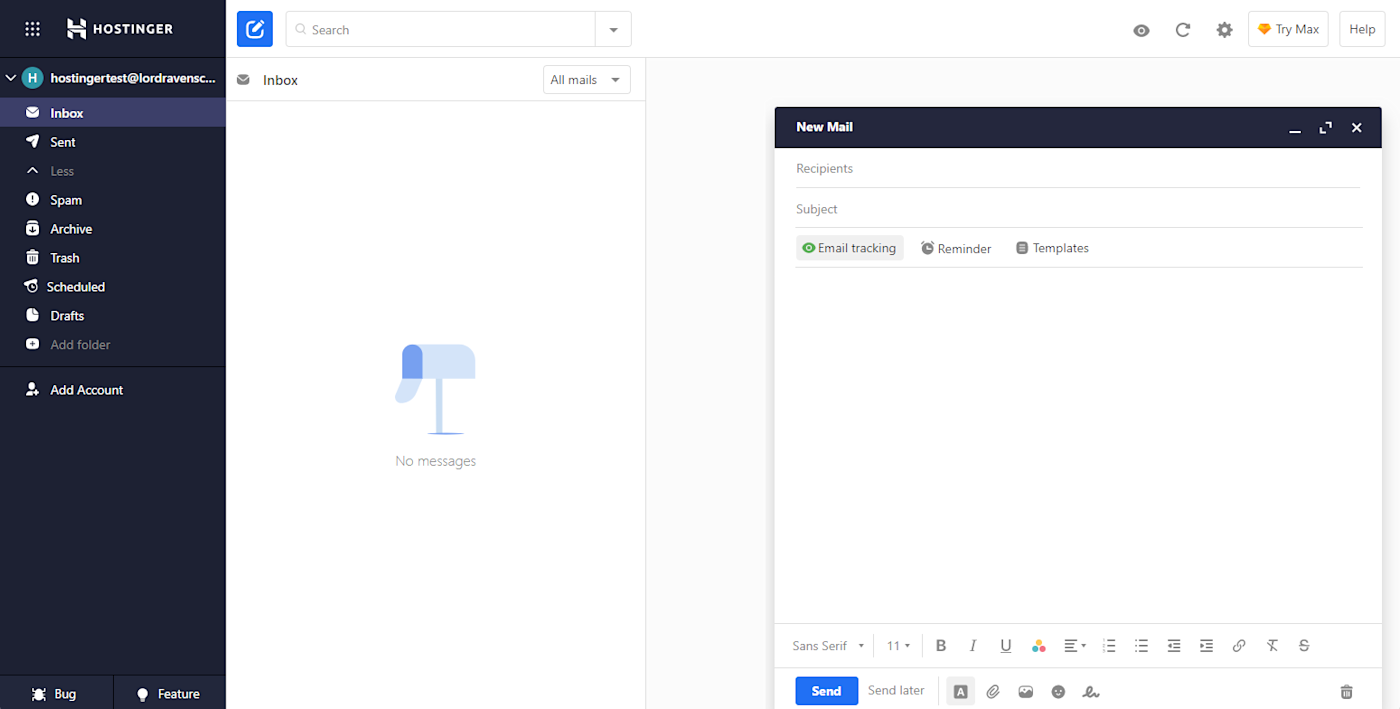This screenshot has width=1400, height=709.
Task: Open Templates in New Mail
Action: tap(1052, 248)
